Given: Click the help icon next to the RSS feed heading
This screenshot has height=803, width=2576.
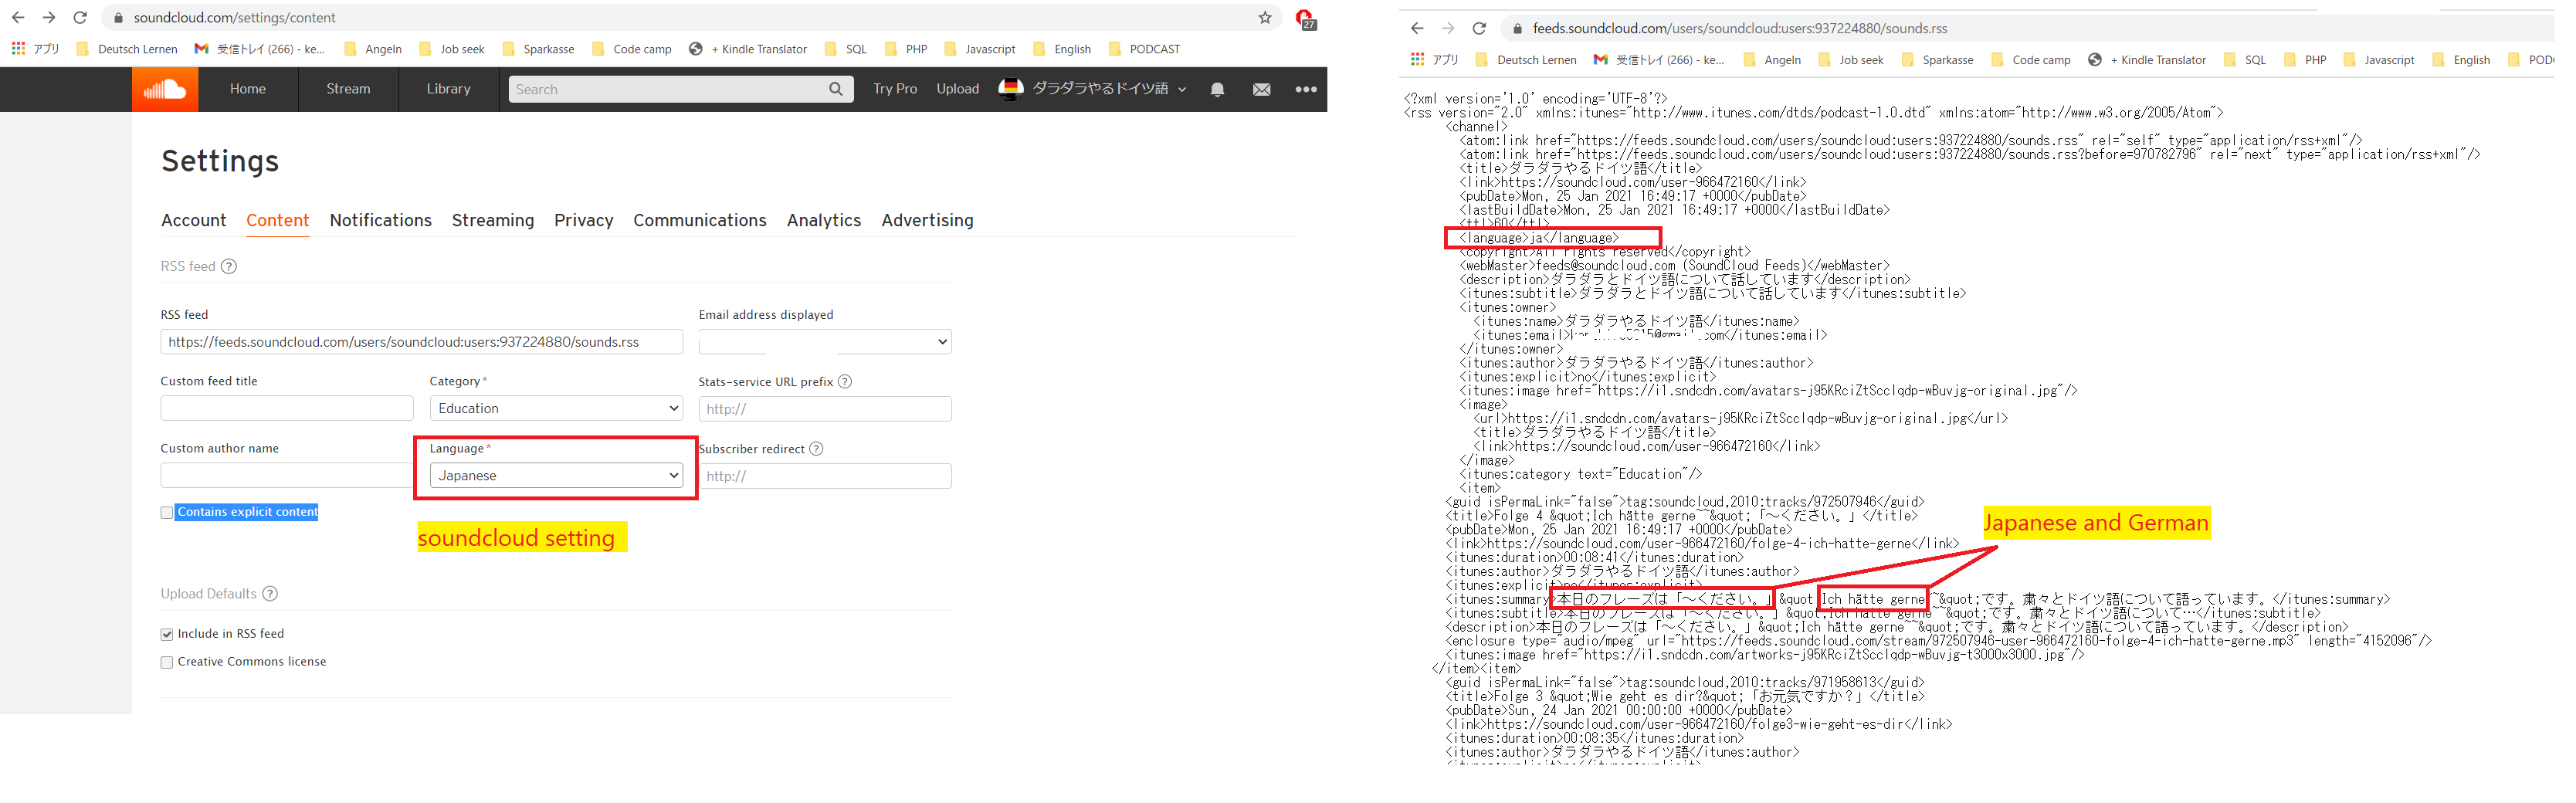Looking at the screenshot, I should tap(229, 266).
